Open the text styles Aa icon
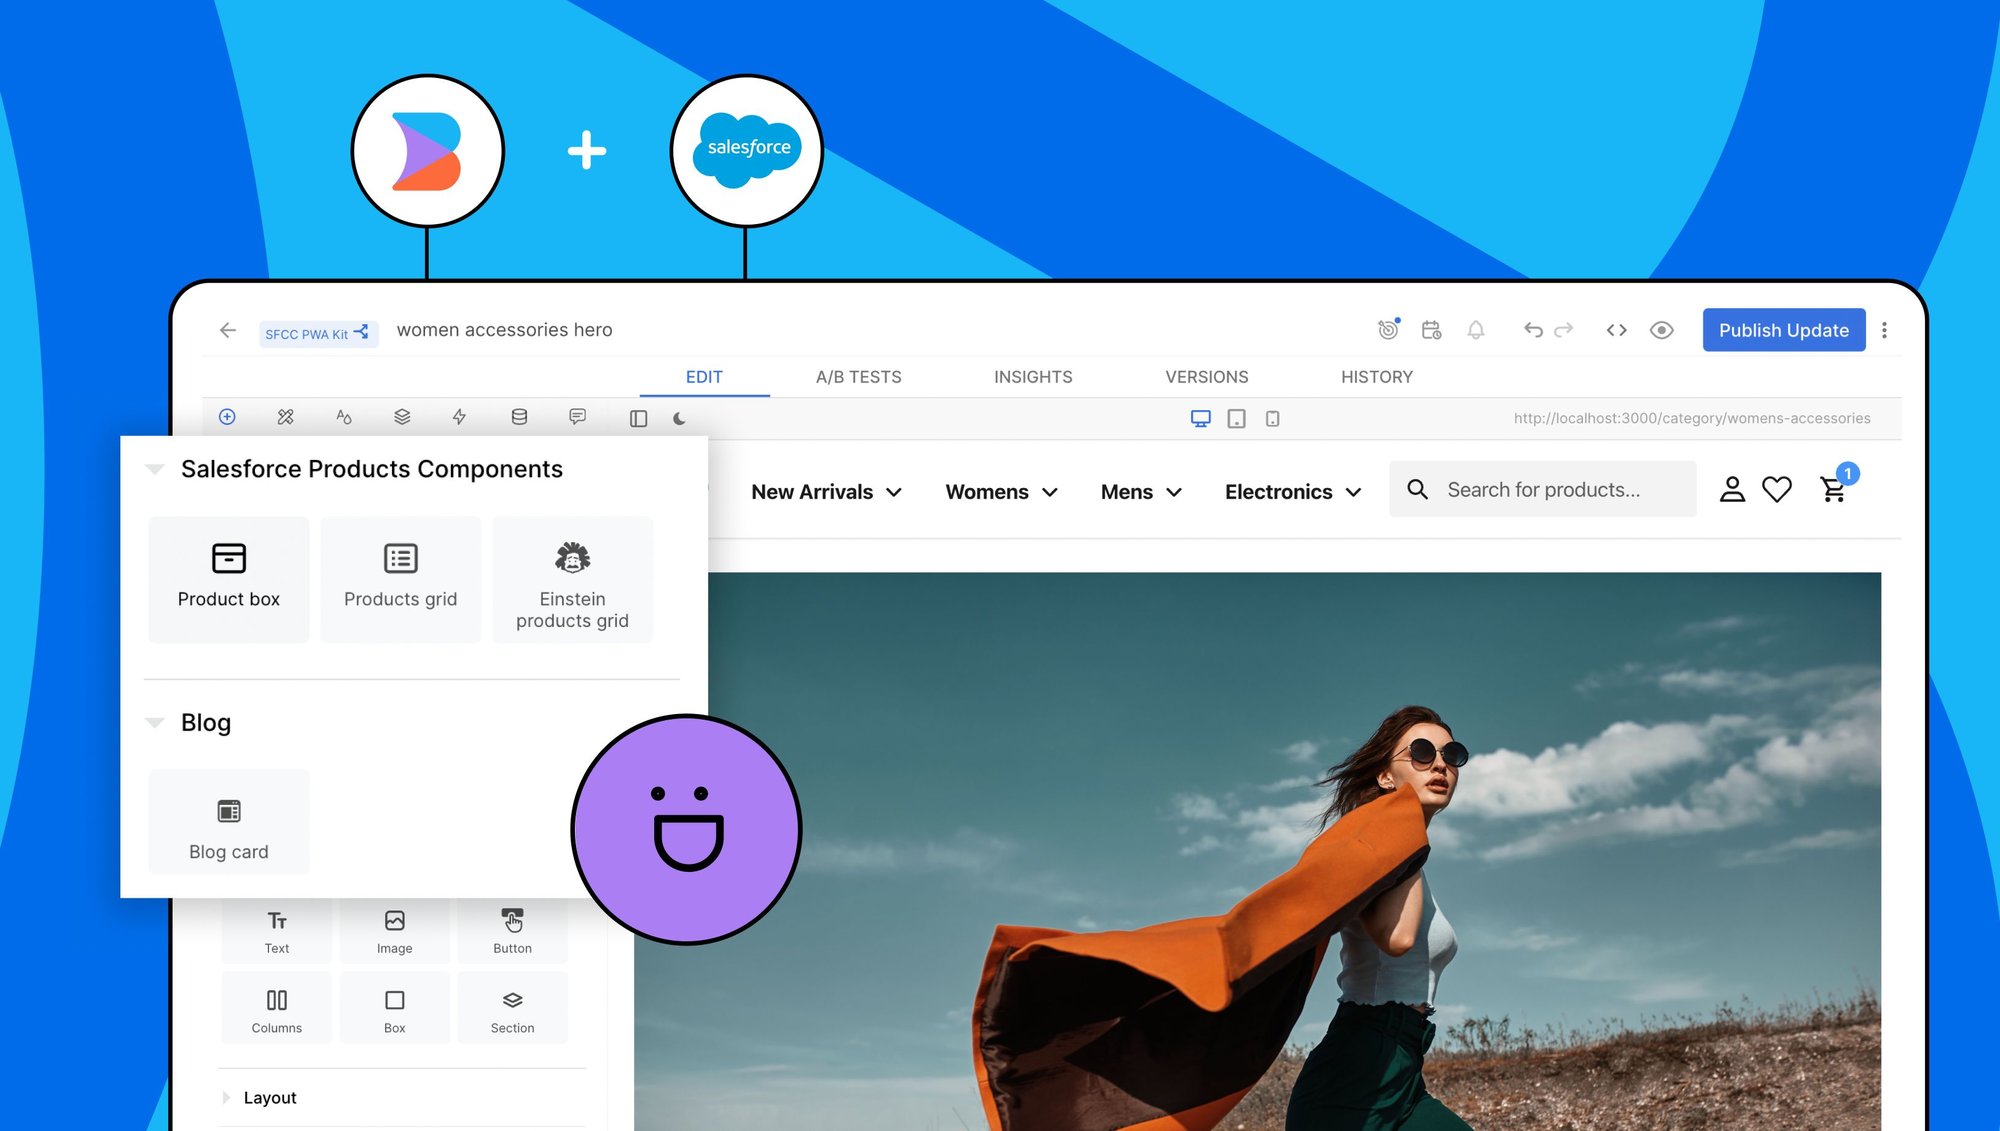 [344, 417]
